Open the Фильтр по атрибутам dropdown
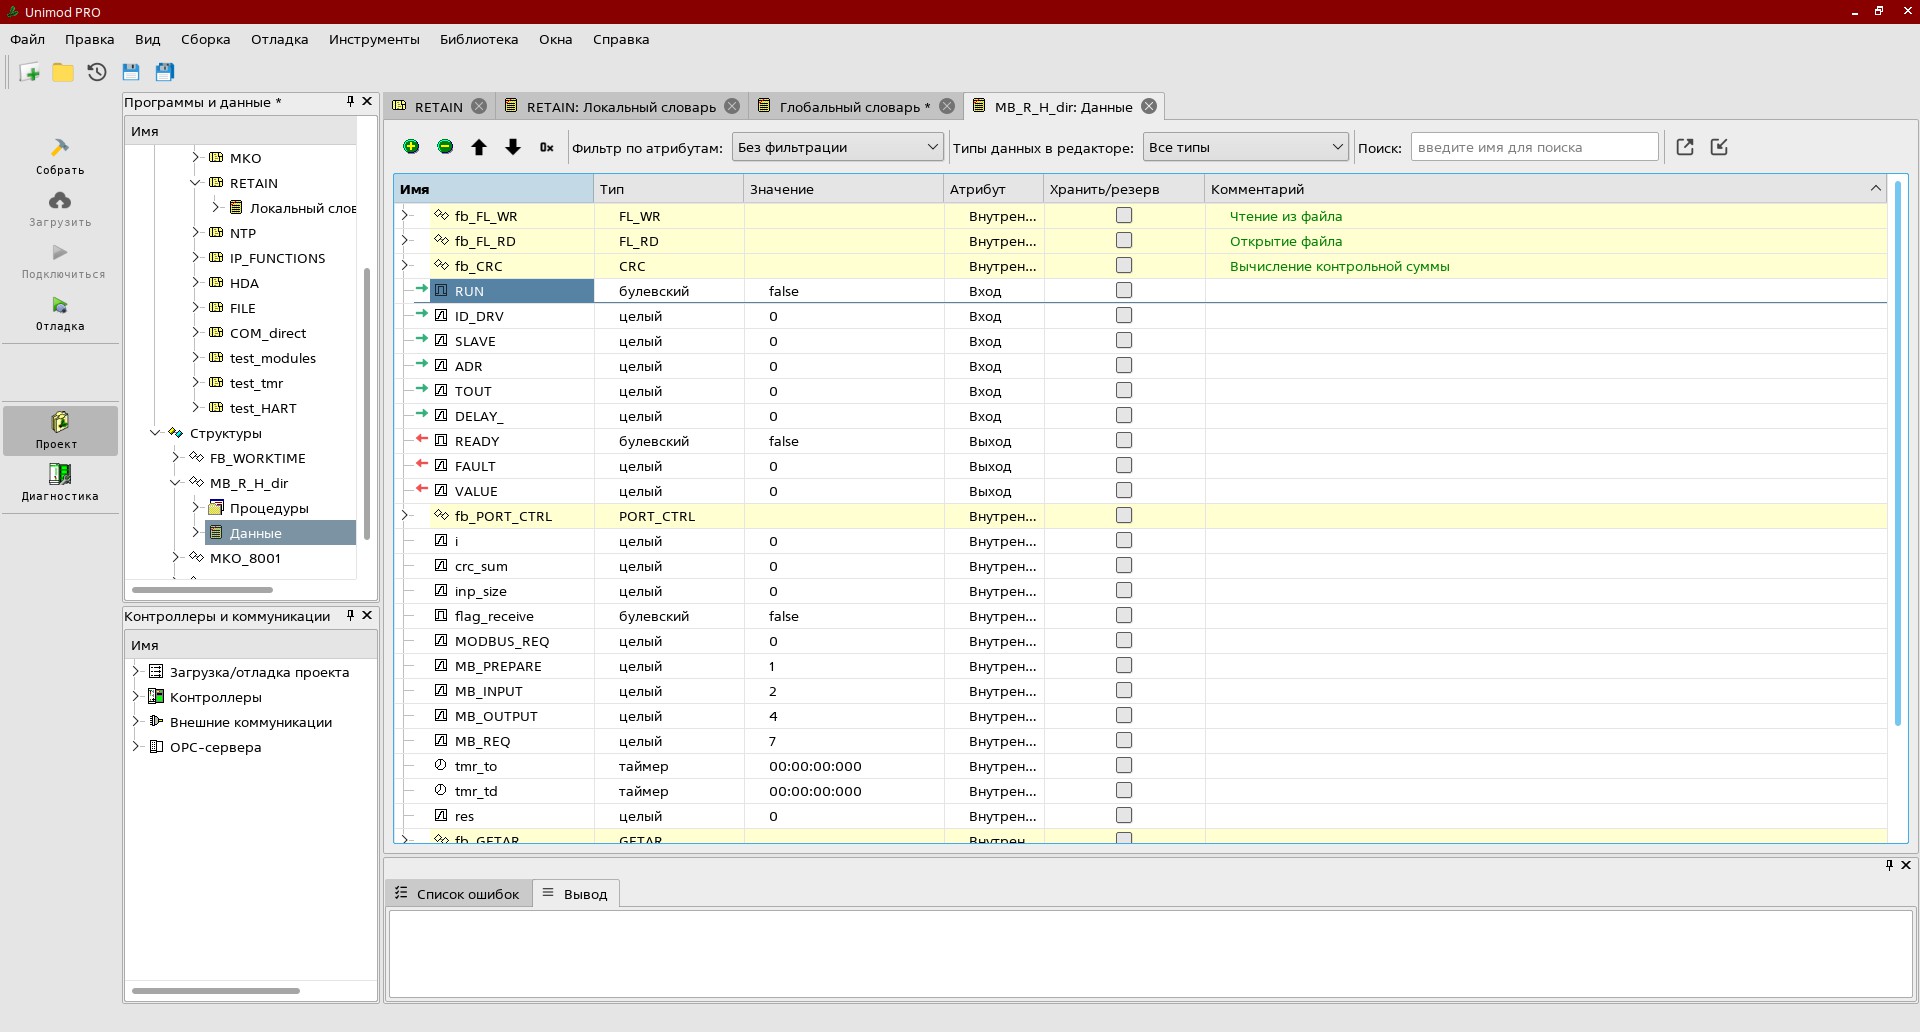The image size is (1920, 1032). click(838, 147)
